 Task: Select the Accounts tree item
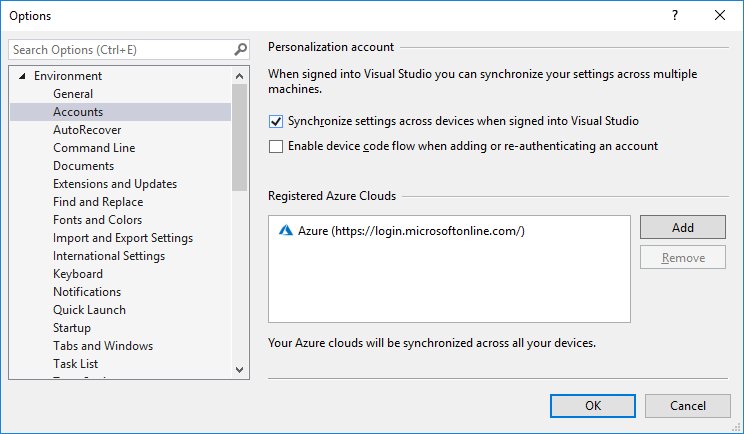click(x=121, y=112)
